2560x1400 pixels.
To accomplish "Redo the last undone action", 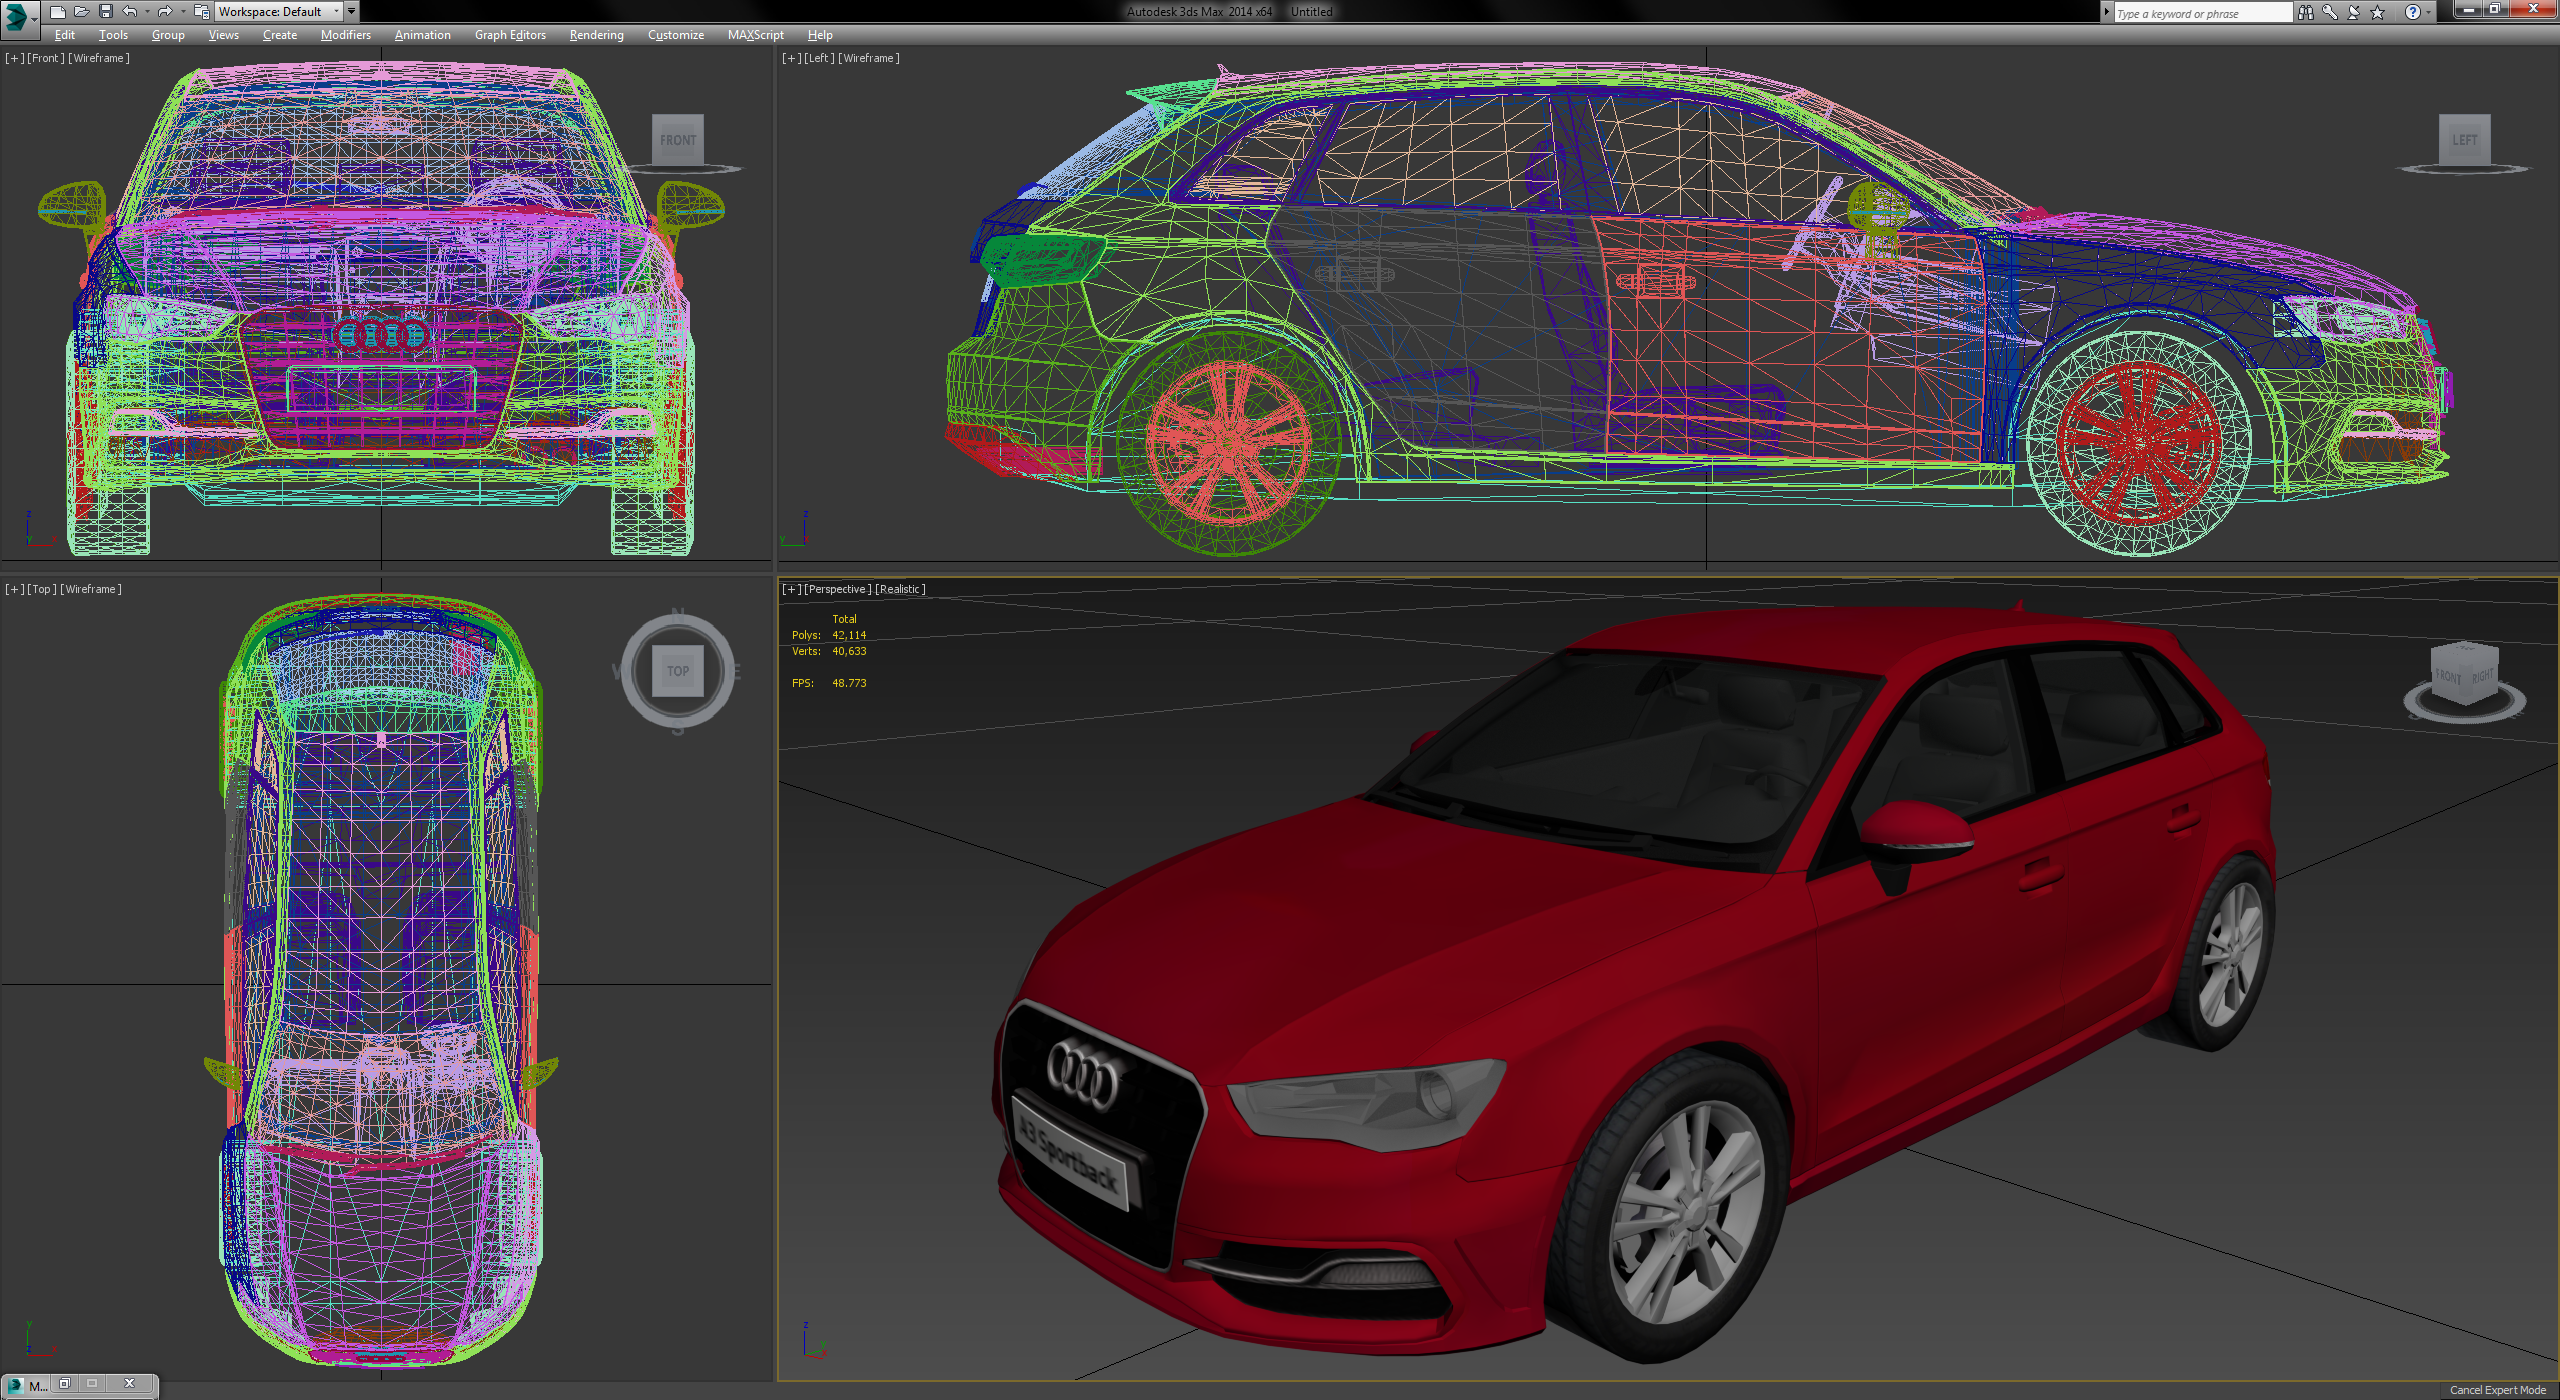I will coord(165,12).
